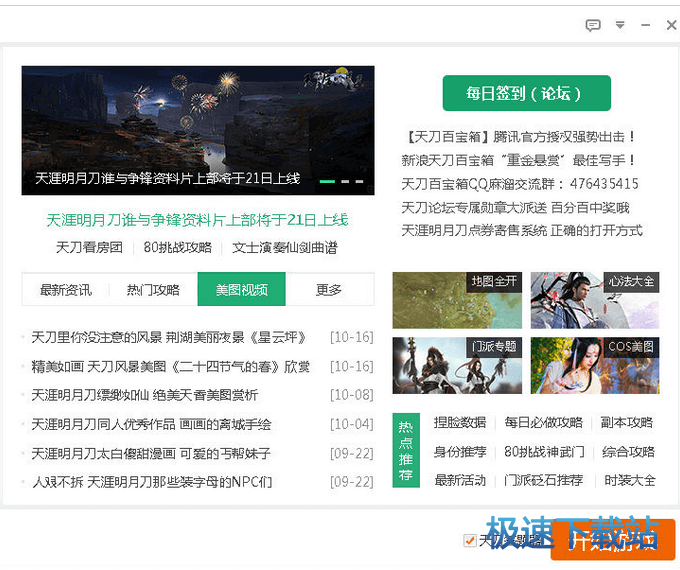The width and height of the screenshot is (680, 570).
Task: Click the orange 开始游戏 button
Action: pyautogui.click(x=613, y=540)
